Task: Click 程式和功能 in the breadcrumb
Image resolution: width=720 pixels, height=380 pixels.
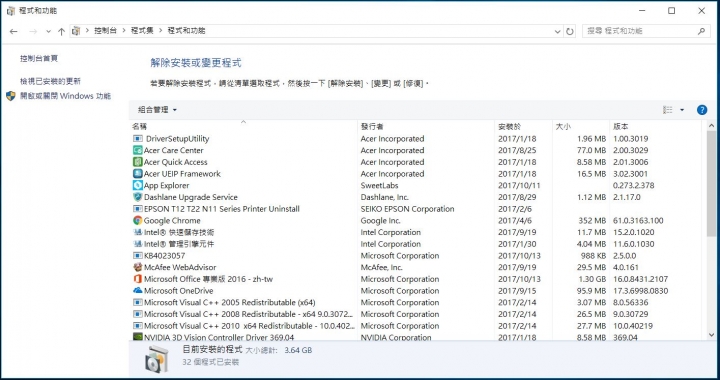Action: (186, 31)
